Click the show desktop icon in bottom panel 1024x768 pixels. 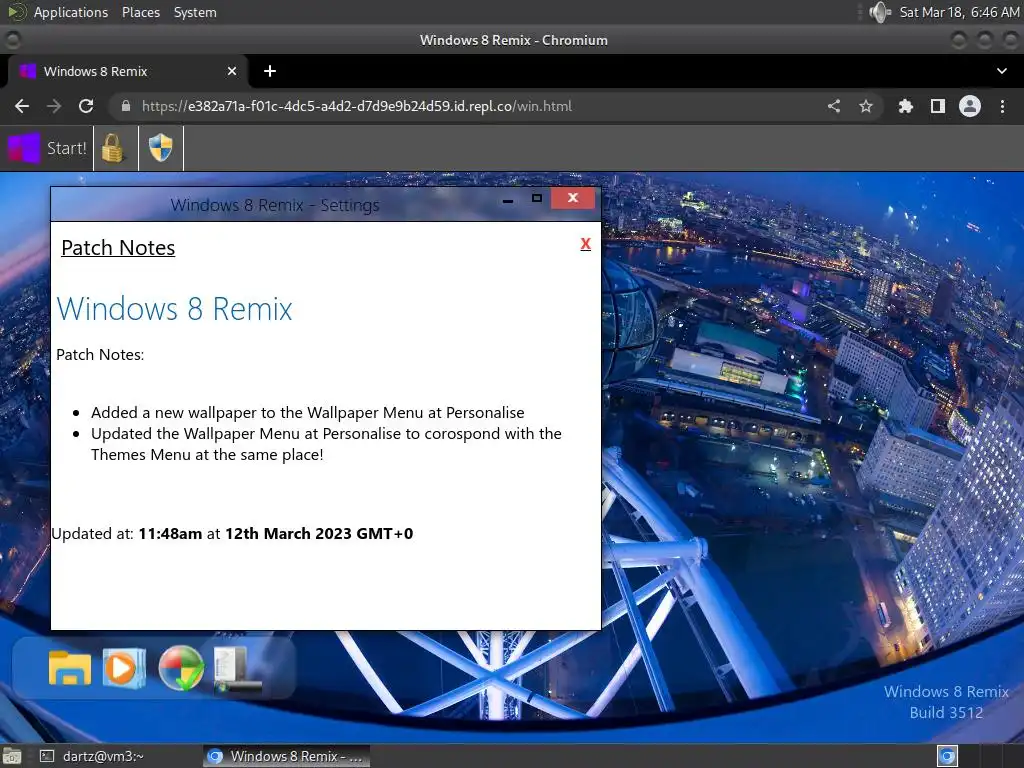[11, 756]
